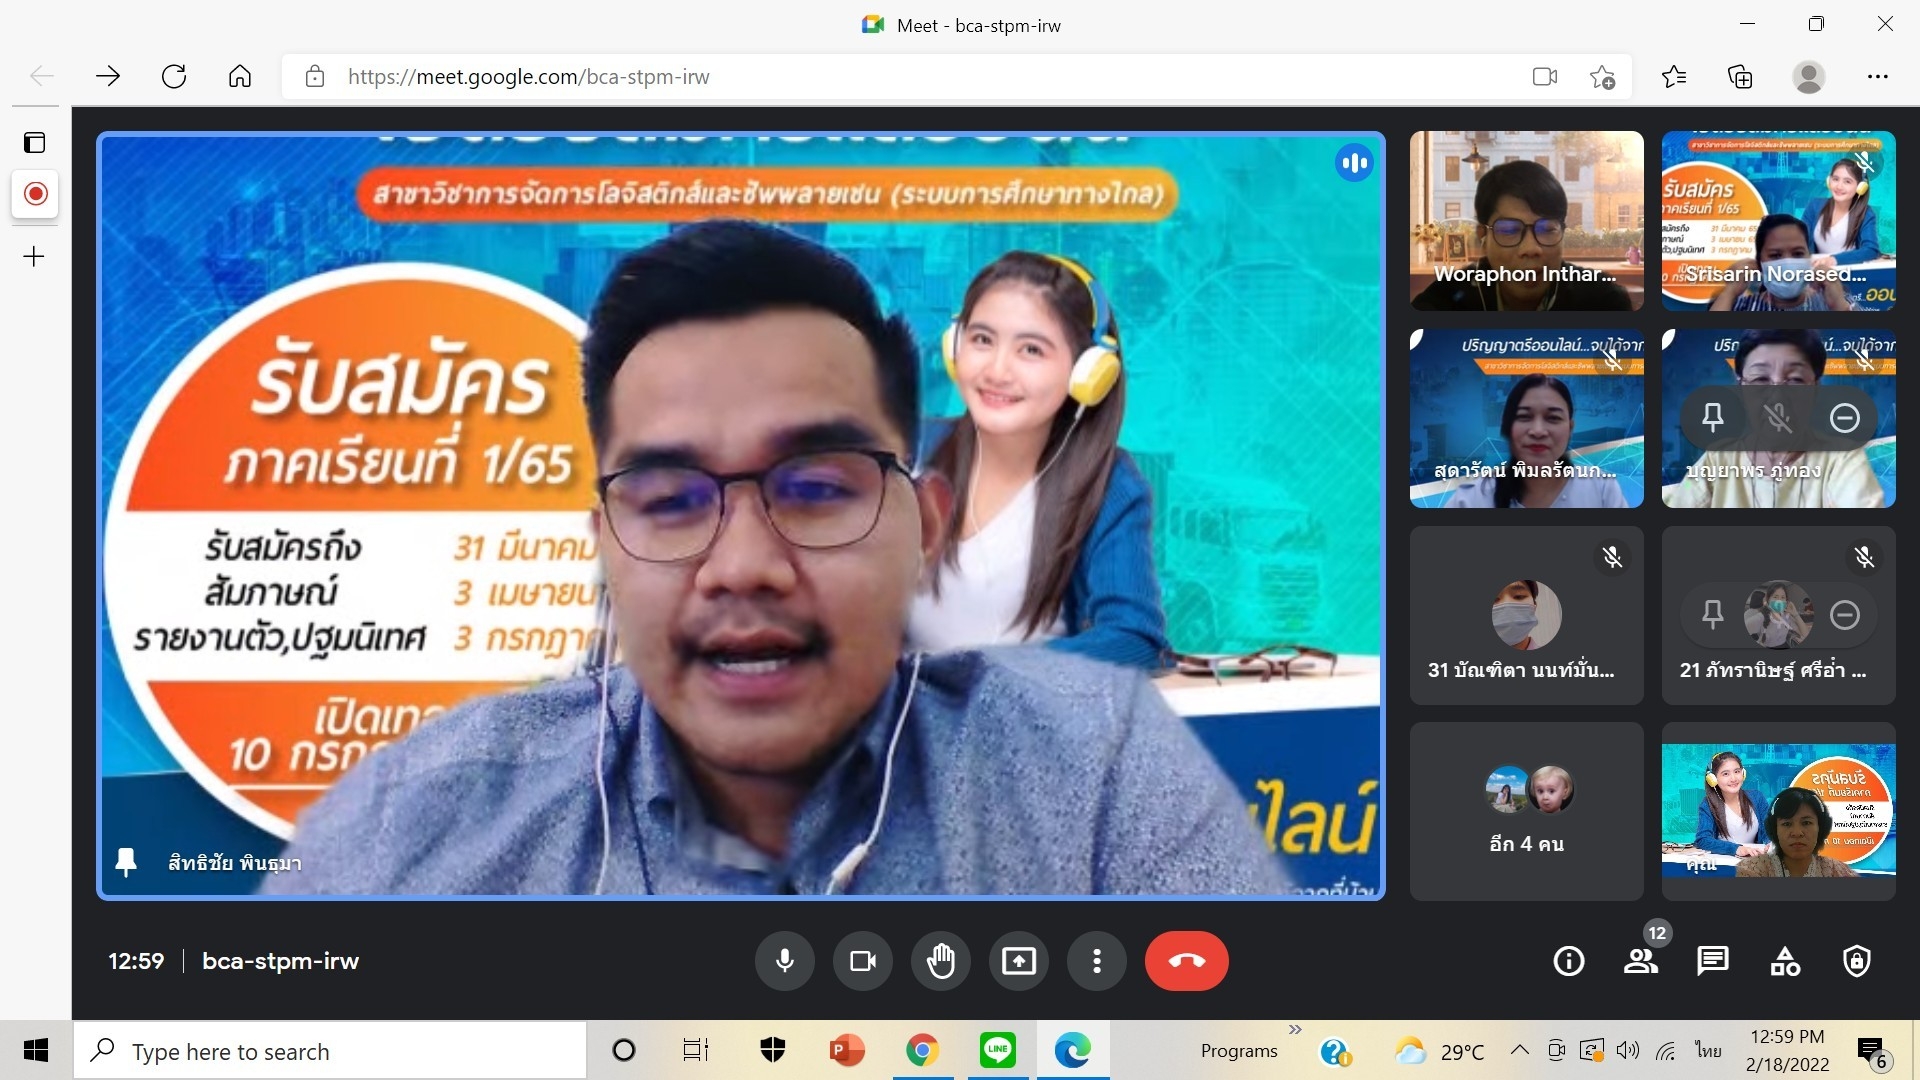The image size is (1920, 1080).
Task: Open the activities panel icon
Action: point(1785,961)
